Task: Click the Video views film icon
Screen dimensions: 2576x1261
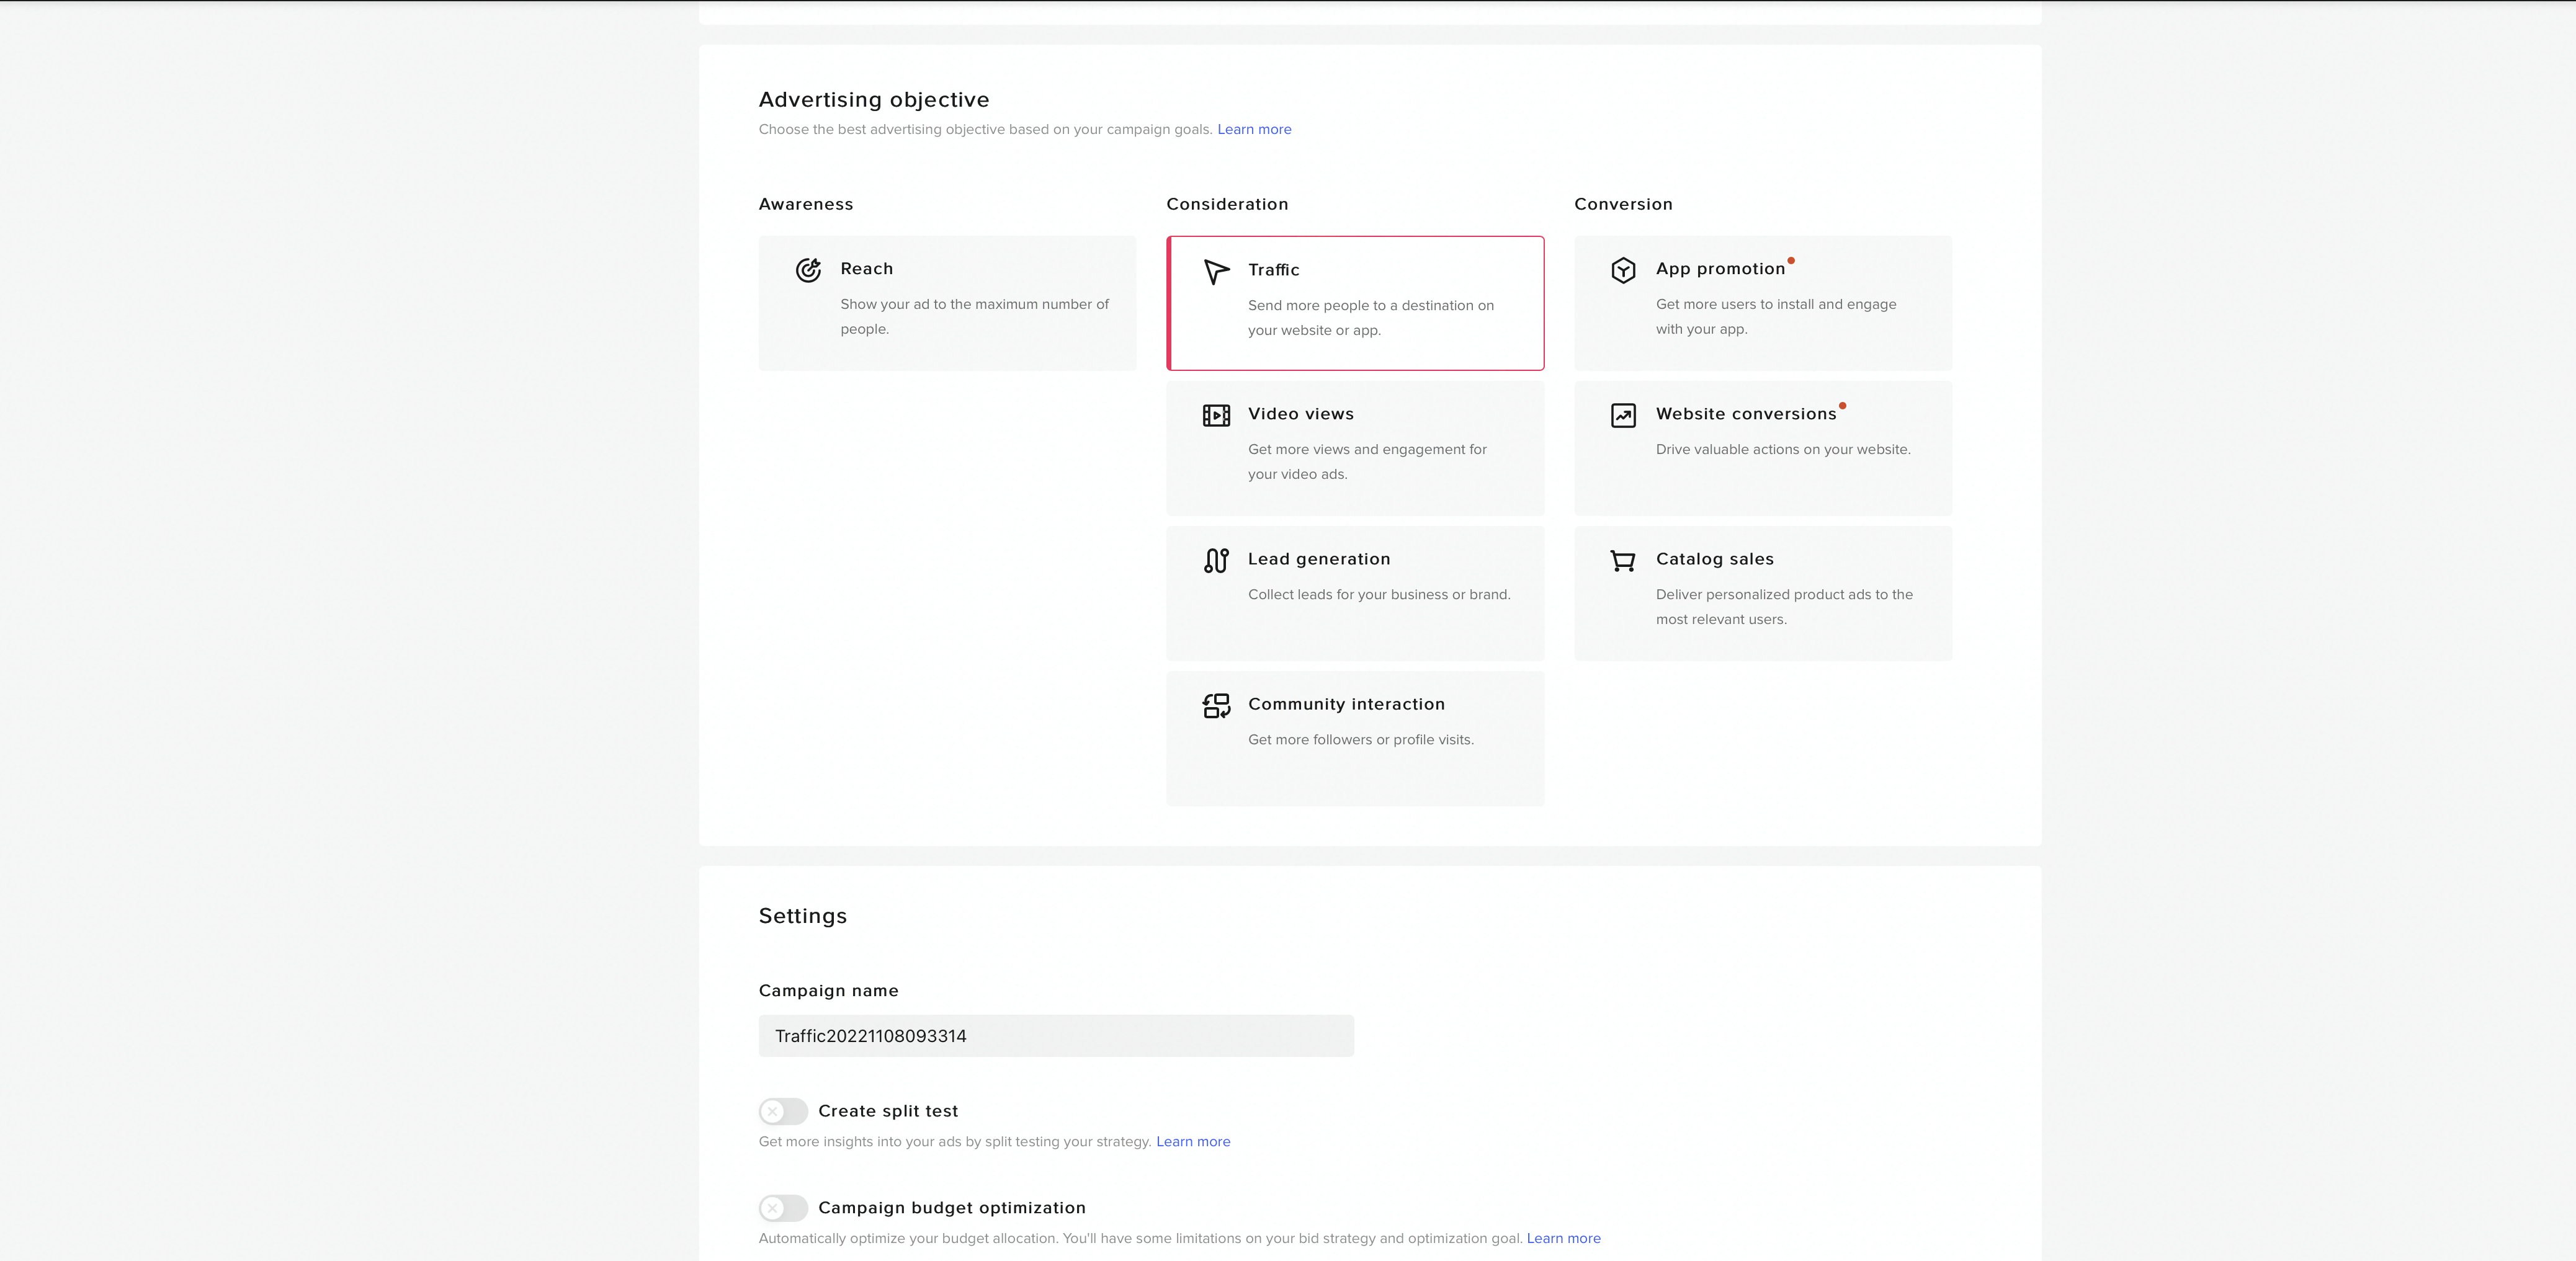Action: point(1216,415)
